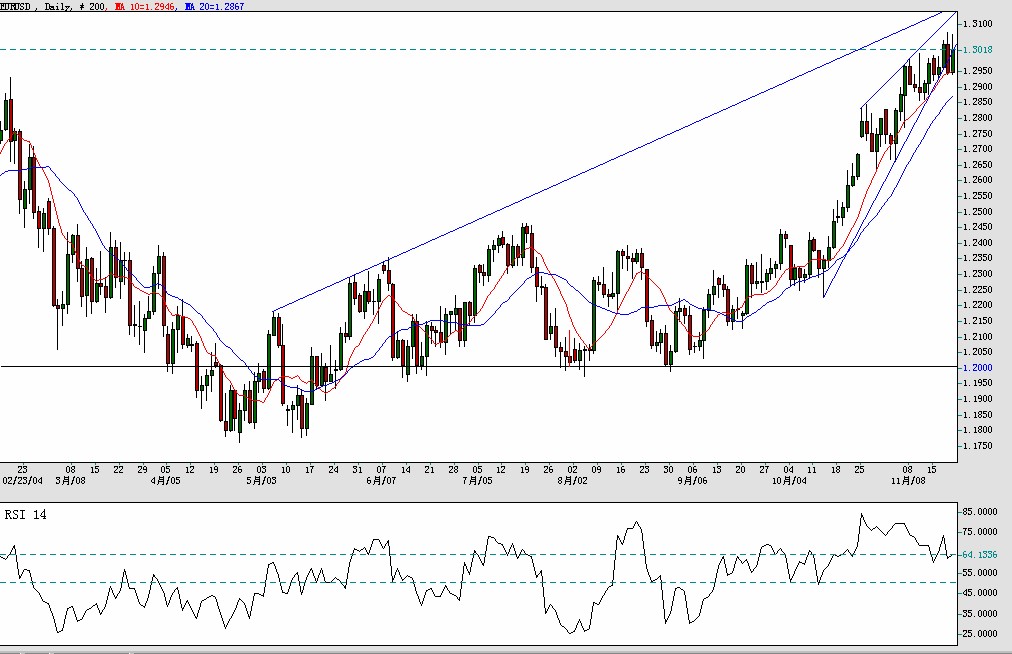The height and width of the screenshot is (654, 1012).
Task: Click the 5月/03 month label
Action: [261, 480]
